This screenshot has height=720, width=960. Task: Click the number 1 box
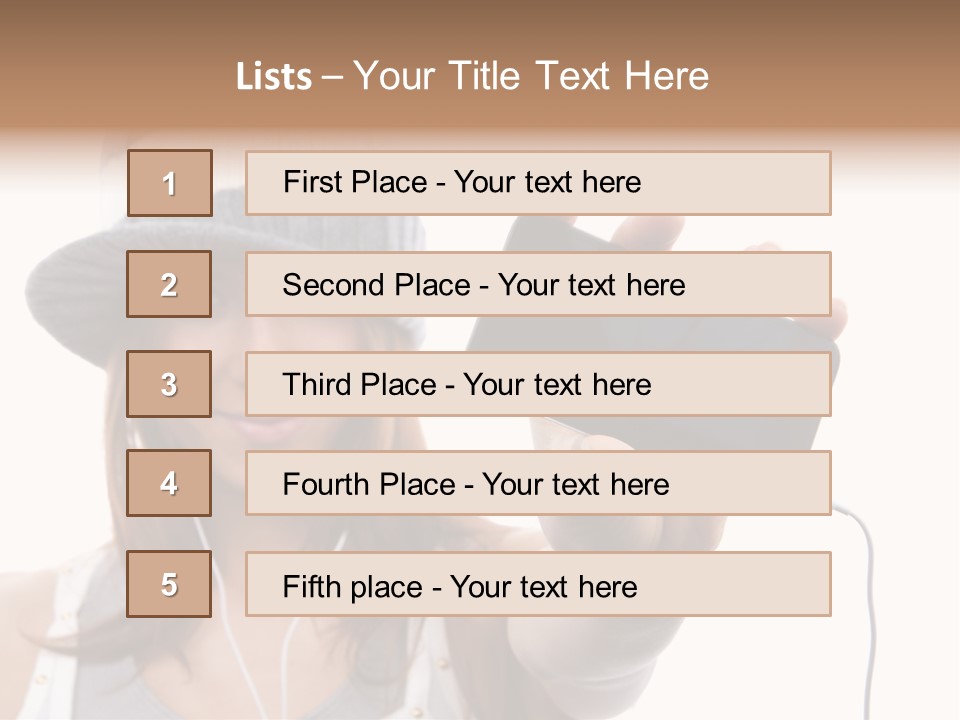pos(170,183)
